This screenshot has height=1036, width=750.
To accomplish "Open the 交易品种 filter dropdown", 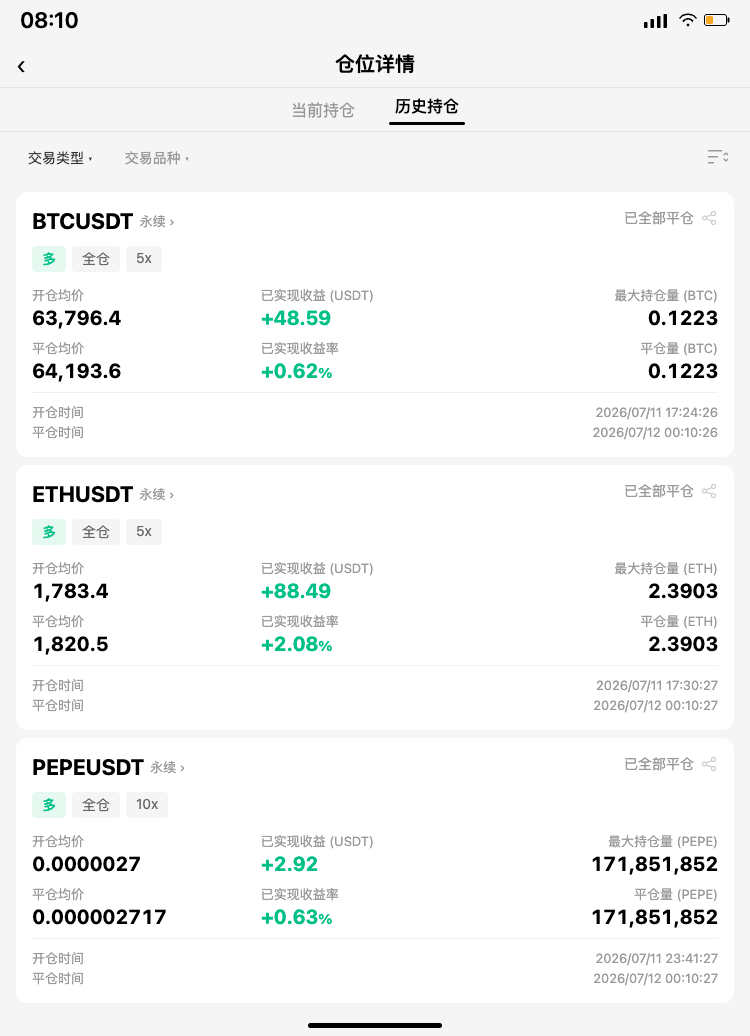I will [x=157, y=158].
